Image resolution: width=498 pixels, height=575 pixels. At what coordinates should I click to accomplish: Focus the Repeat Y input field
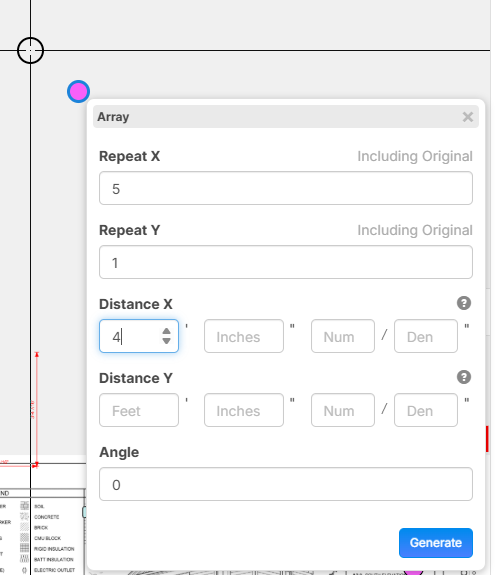pos(286,262)
